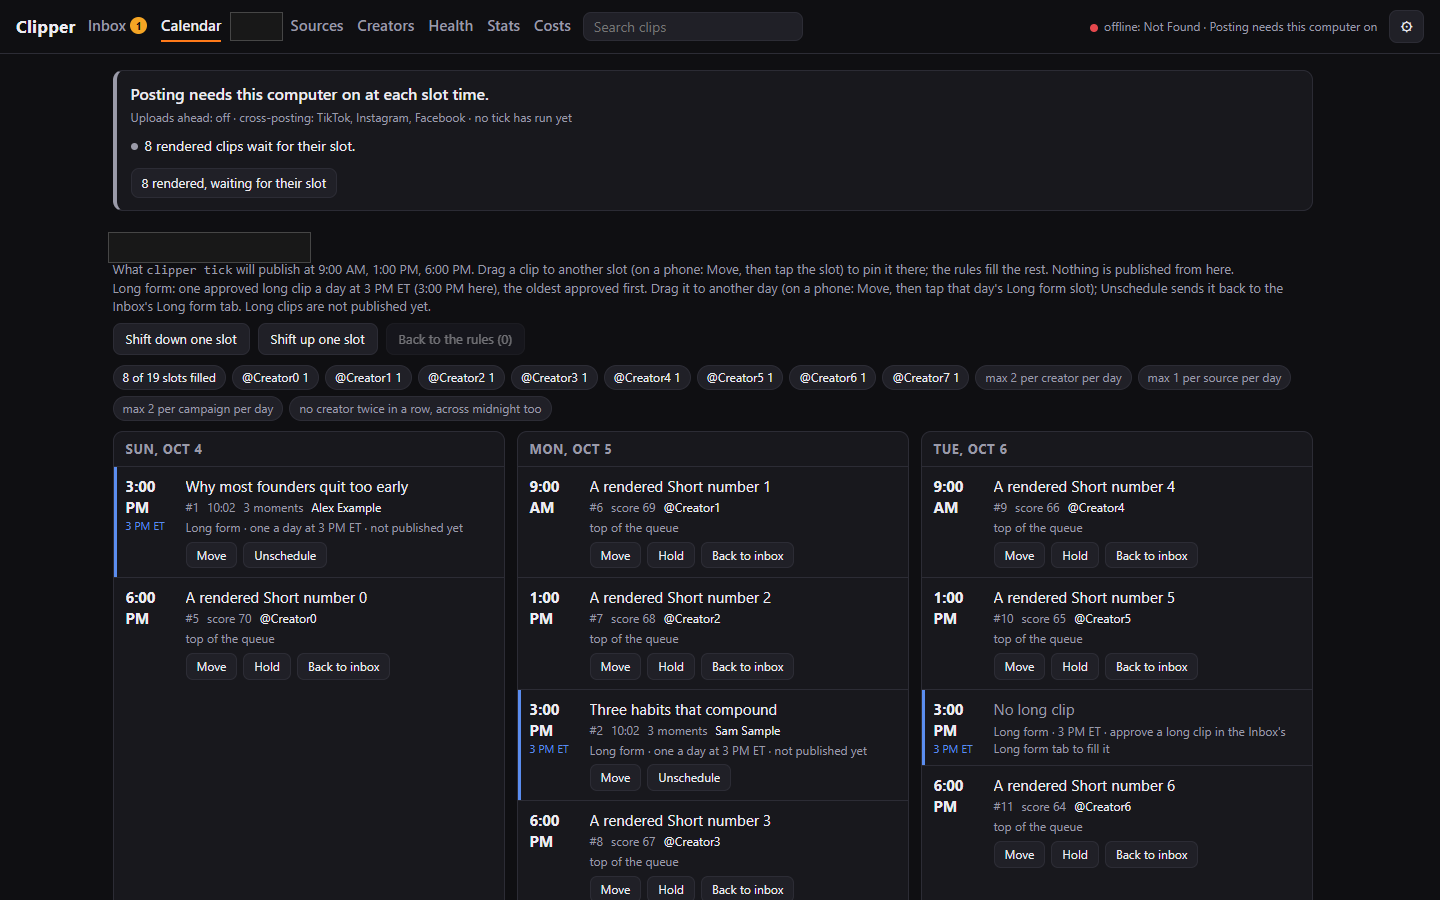Screen dimensions: 1440x900
Task: Move A rendered Short number 1
Action: click(x=615, y=556)
